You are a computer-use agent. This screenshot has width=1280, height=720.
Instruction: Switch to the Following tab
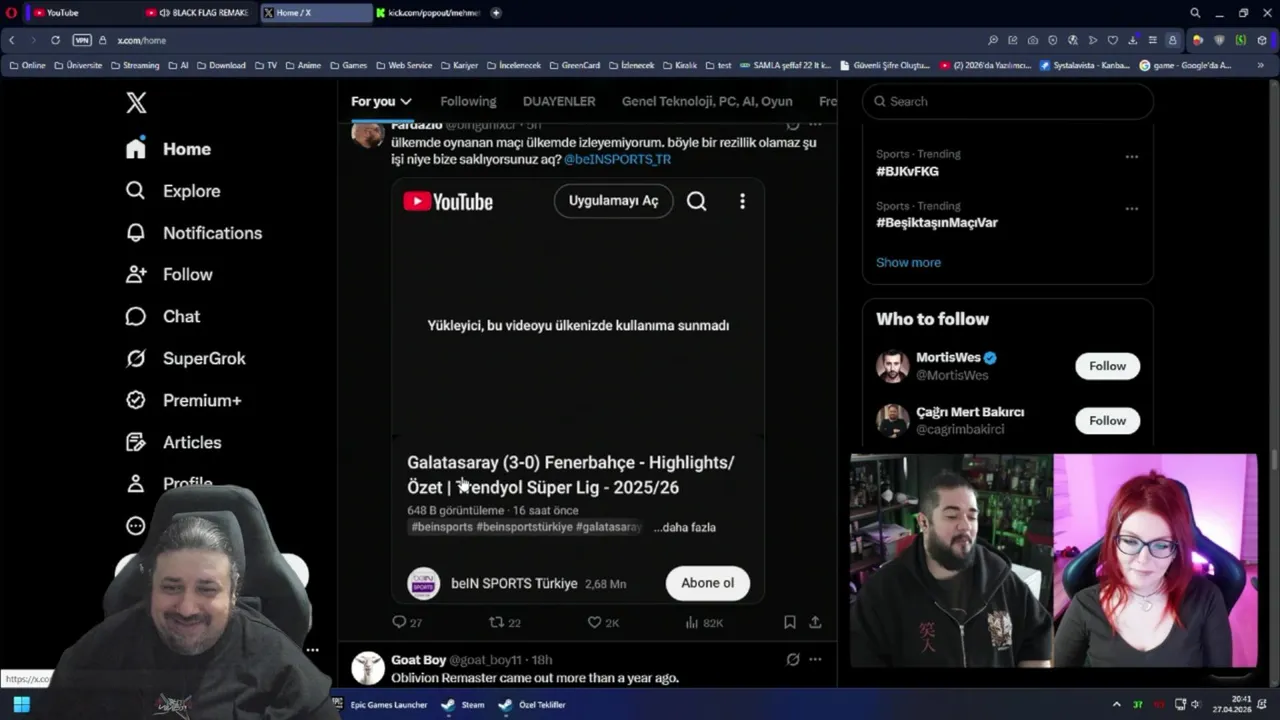pyautogui.click(x=468, y=101)
